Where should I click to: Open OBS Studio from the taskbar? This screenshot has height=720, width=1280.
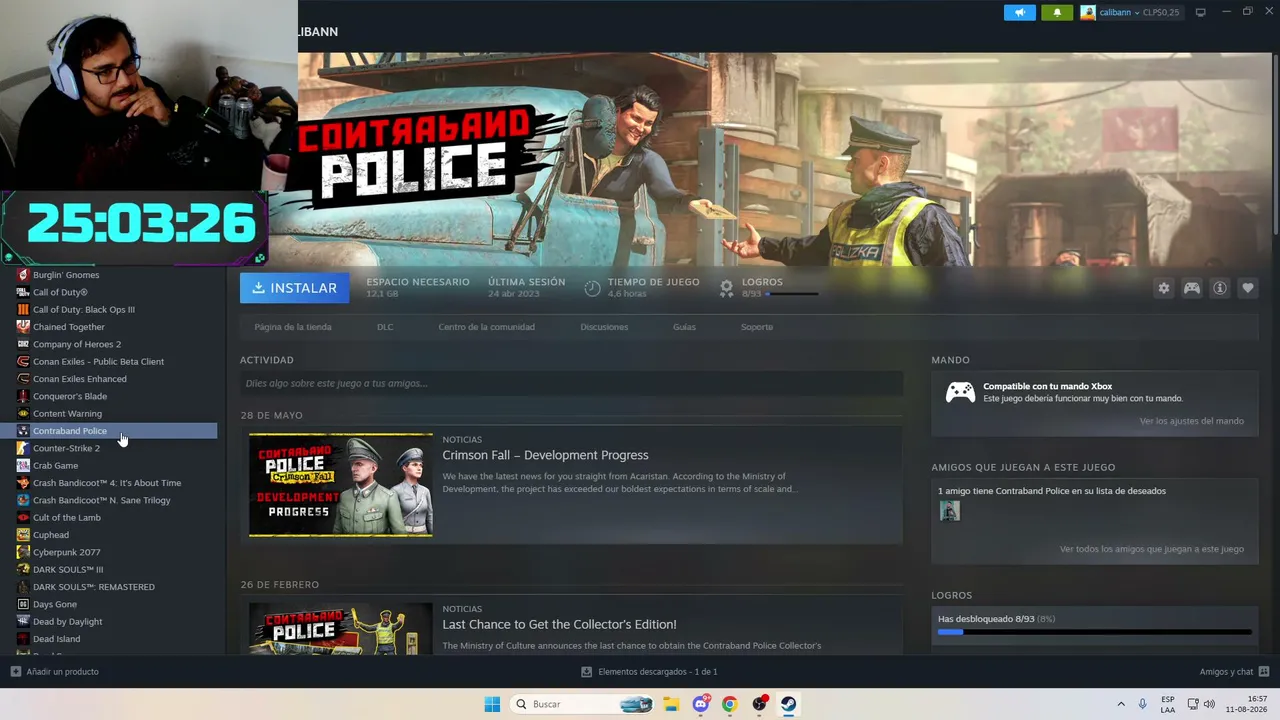coord(760,704)
